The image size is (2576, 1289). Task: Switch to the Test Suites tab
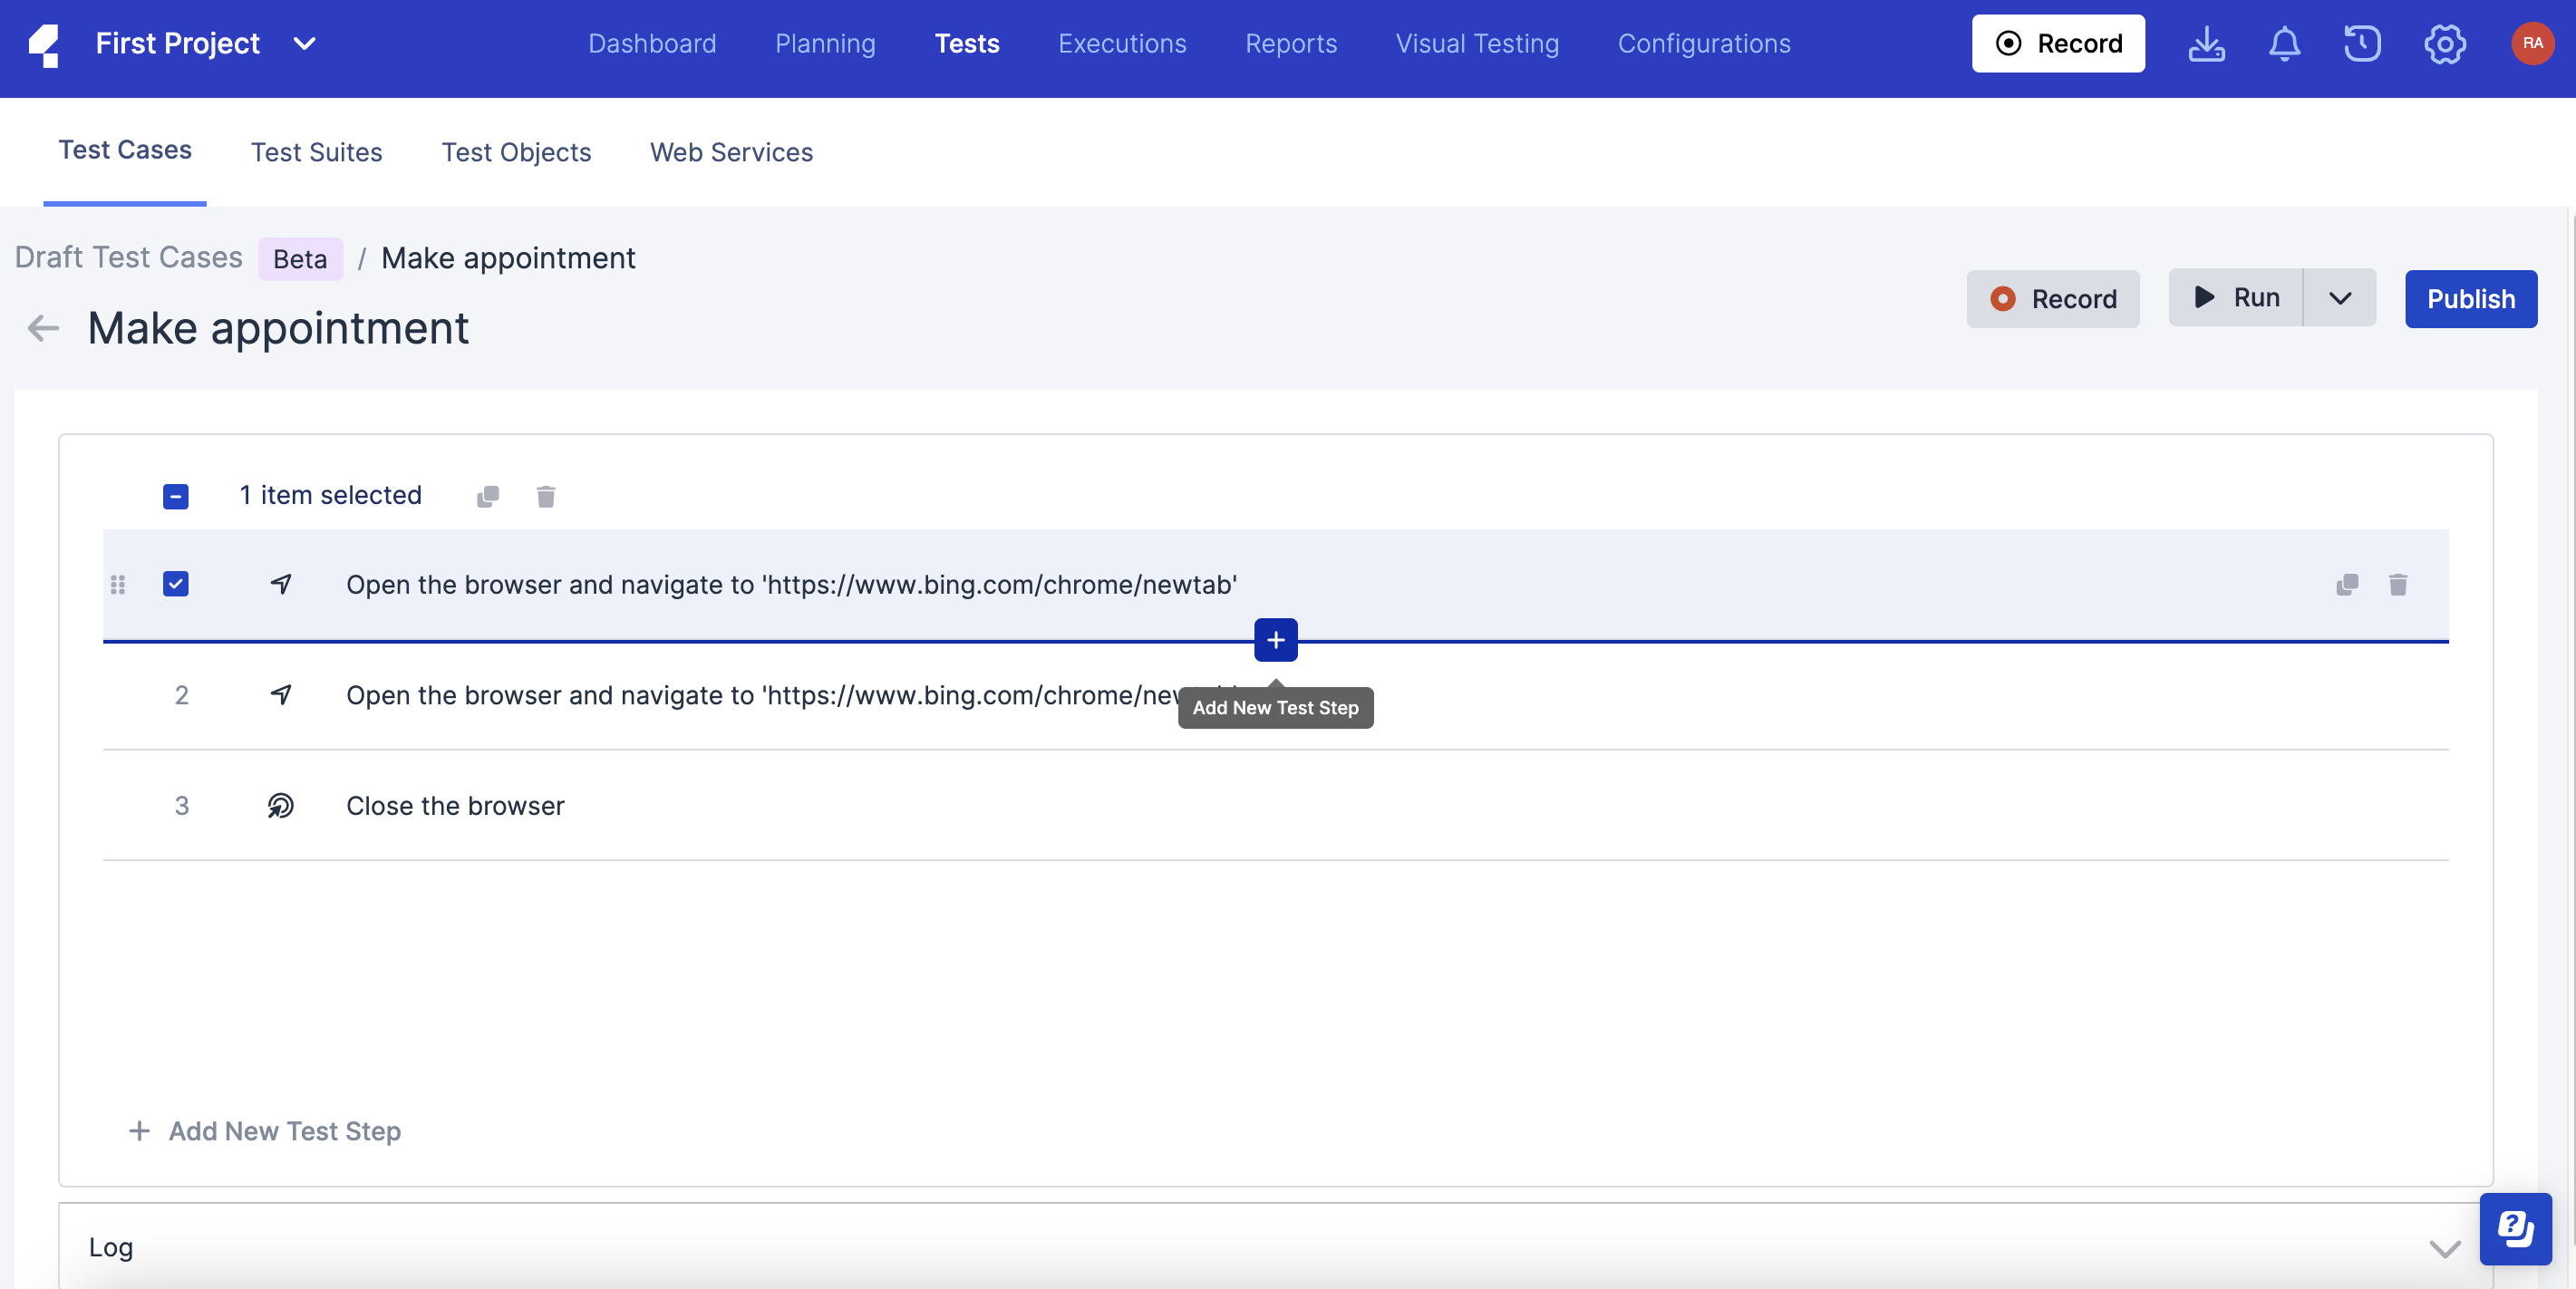pyautogui.click(x=316, y=152)
